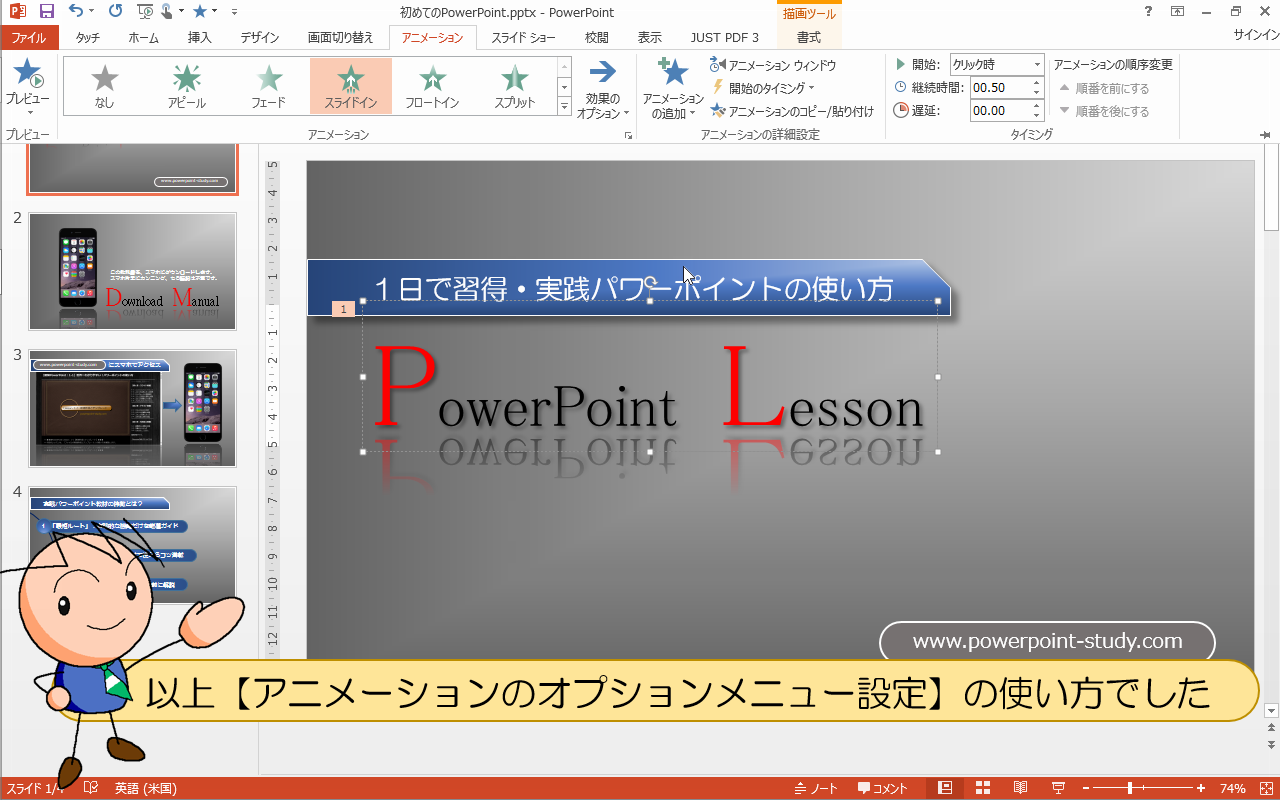
Task: Apply the フェード animation effect
Action: coord(268,85)
